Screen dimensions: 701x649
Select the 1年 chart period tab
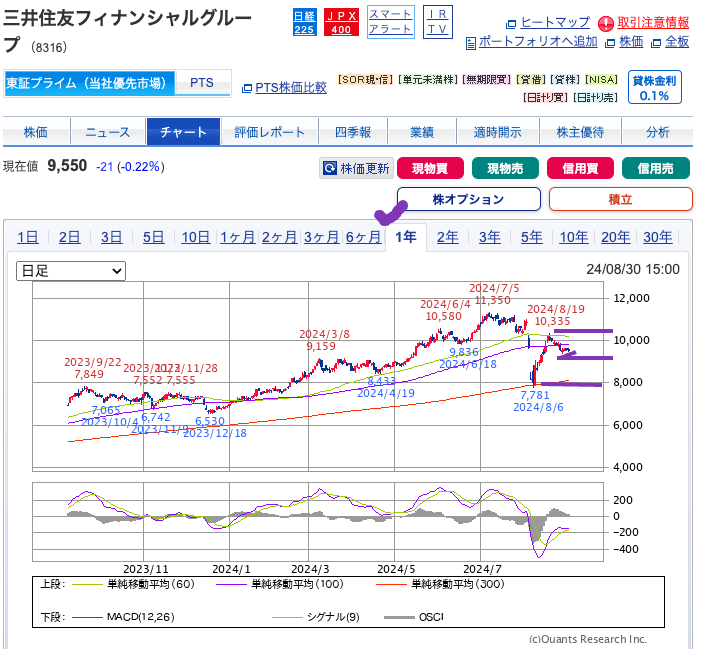click(x=406, y=237)
